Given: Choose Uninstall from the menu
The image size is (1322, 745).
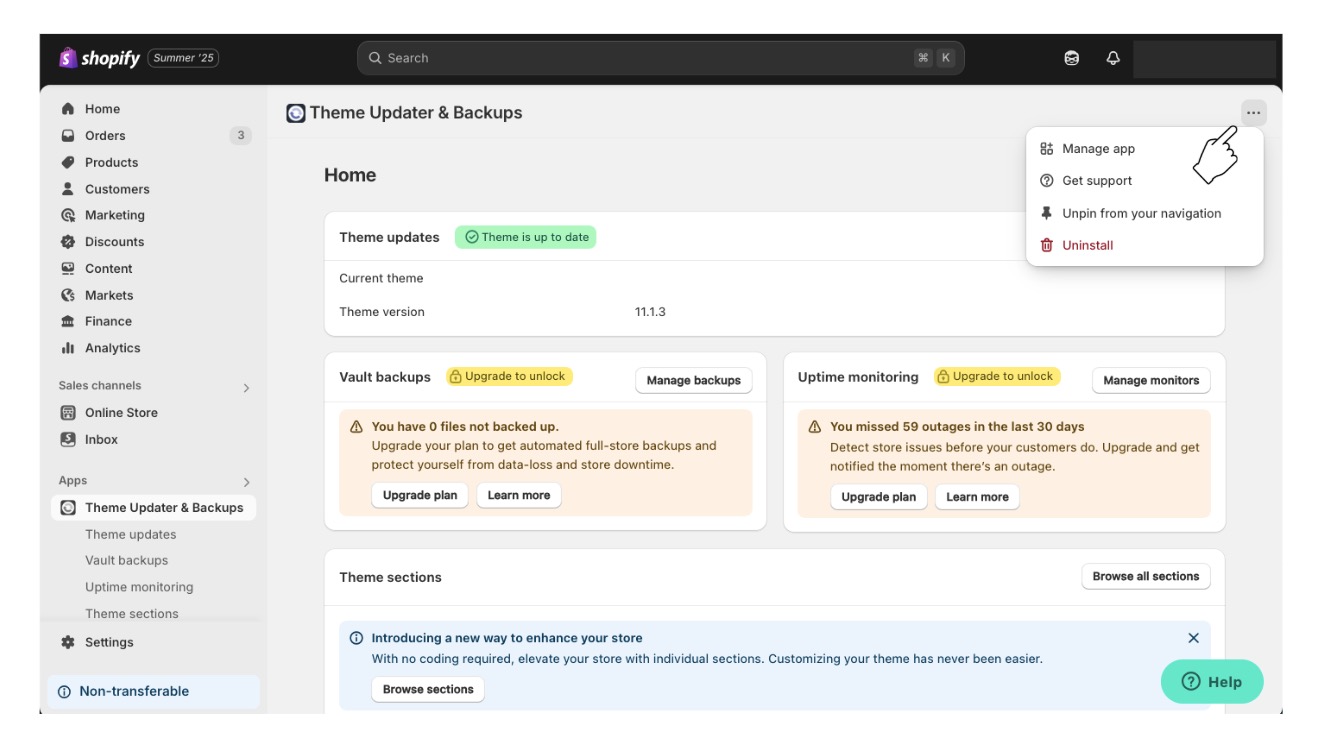Looking at the screenshot, I should click(1145, 245).
